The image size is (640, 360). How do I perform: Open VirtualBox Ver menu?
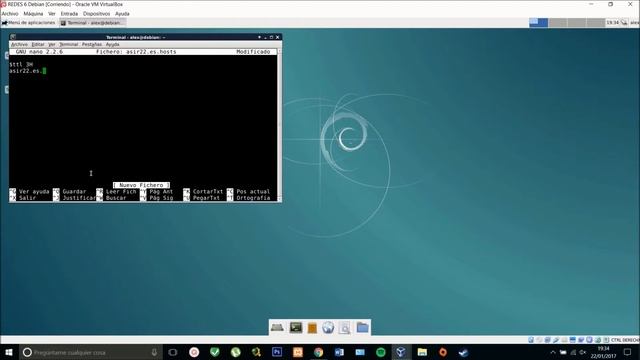click(52, 13)
